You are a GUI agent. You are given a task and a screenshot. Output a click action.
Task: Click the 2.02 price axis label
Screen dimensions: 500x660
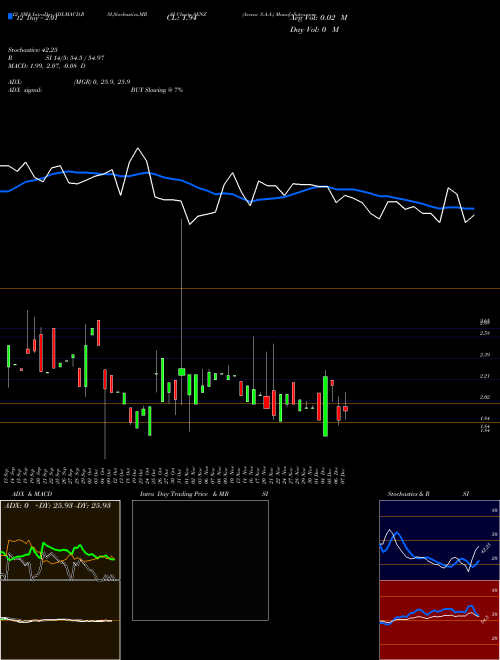pos(484,397)
